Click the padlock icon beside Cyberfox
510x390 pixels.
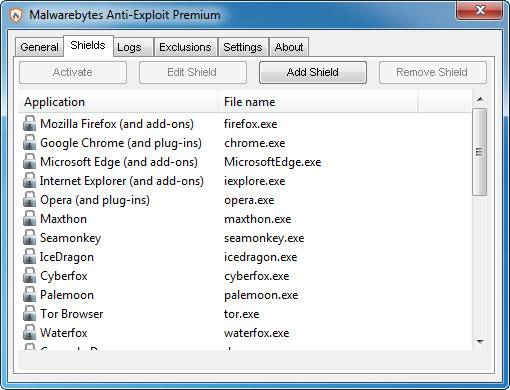[29, 276]
